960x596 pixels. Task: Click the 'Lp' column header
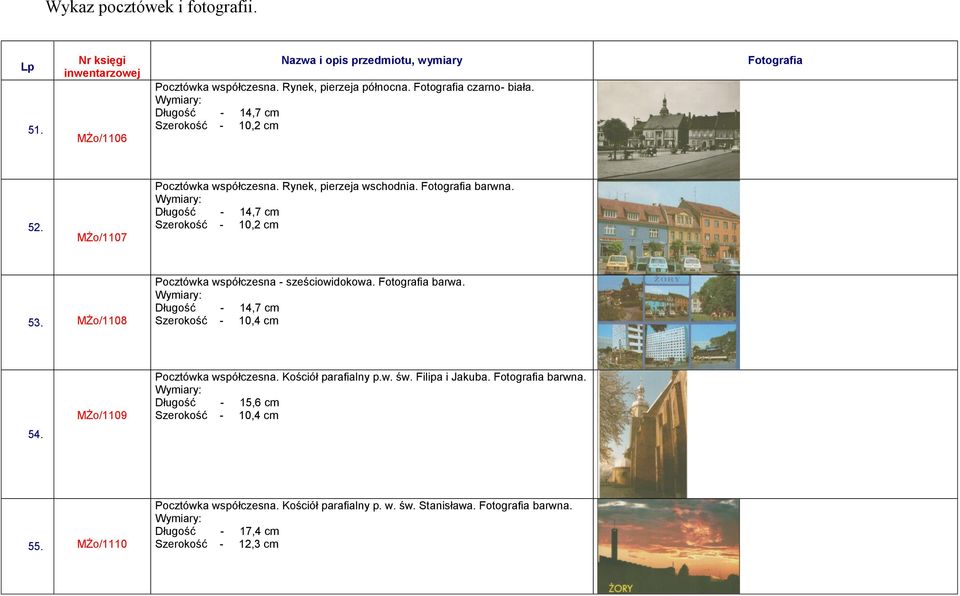click(x=28, y=67)
